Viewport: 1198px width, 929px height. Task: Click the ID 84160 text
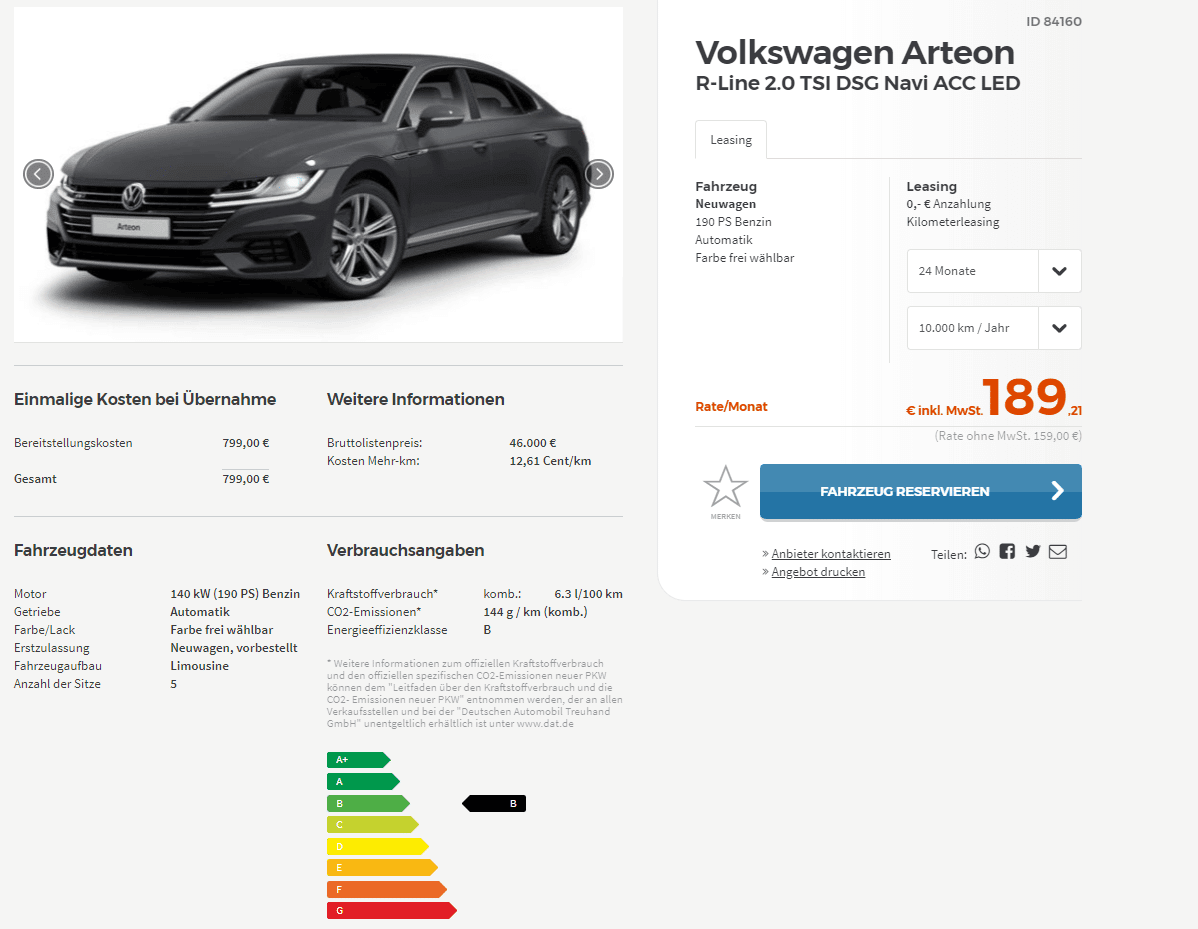(1054, 21)
